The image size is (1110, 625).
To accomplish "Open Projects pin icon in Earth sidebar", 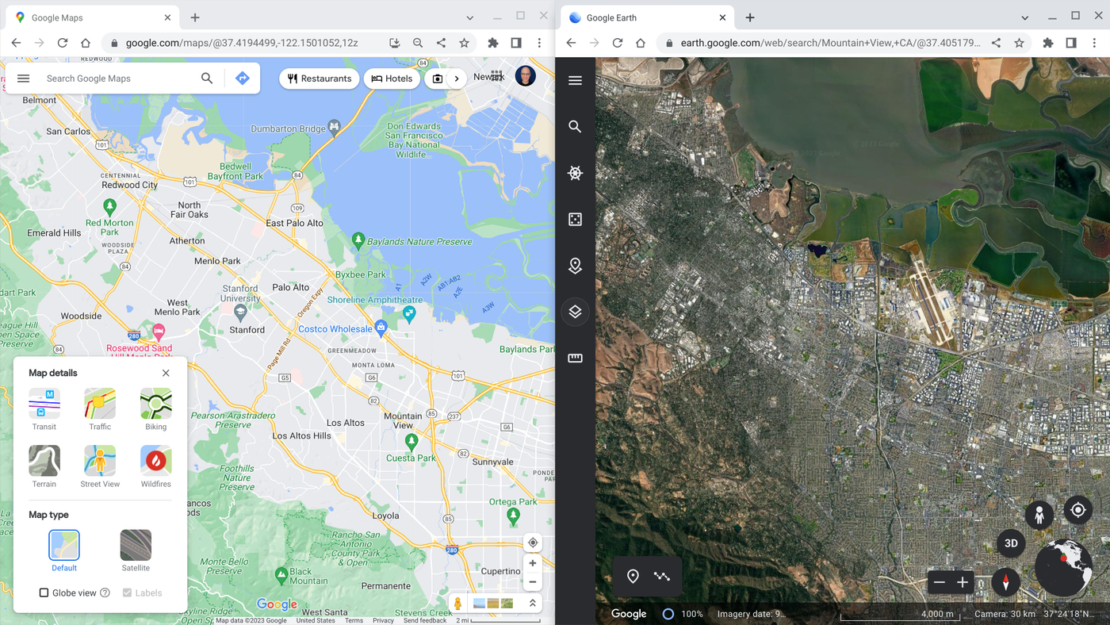I will point(575,266).
